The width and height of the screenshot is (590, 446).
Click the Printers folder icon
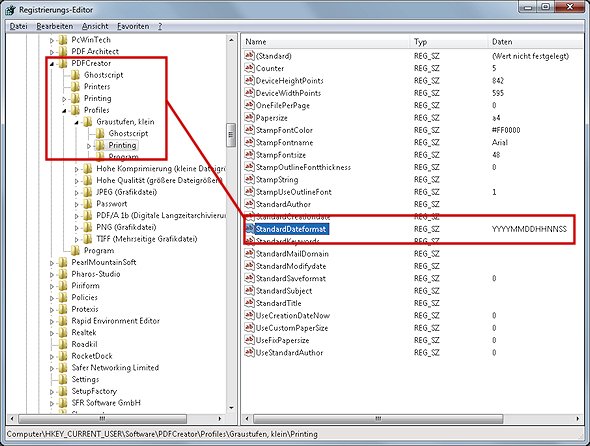click(75, 87)
